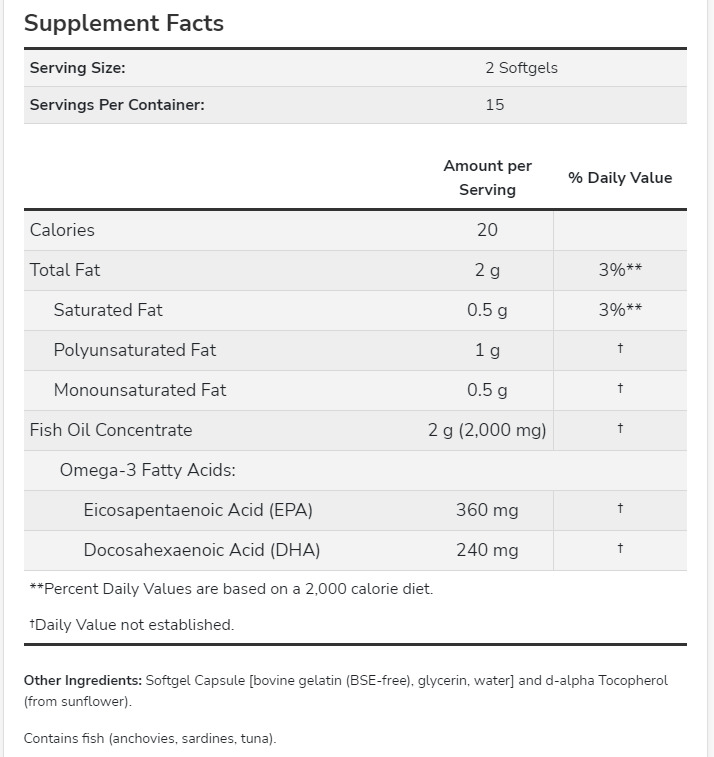Click the Polyunsaturated Fat row label

(x=135, y=350)
